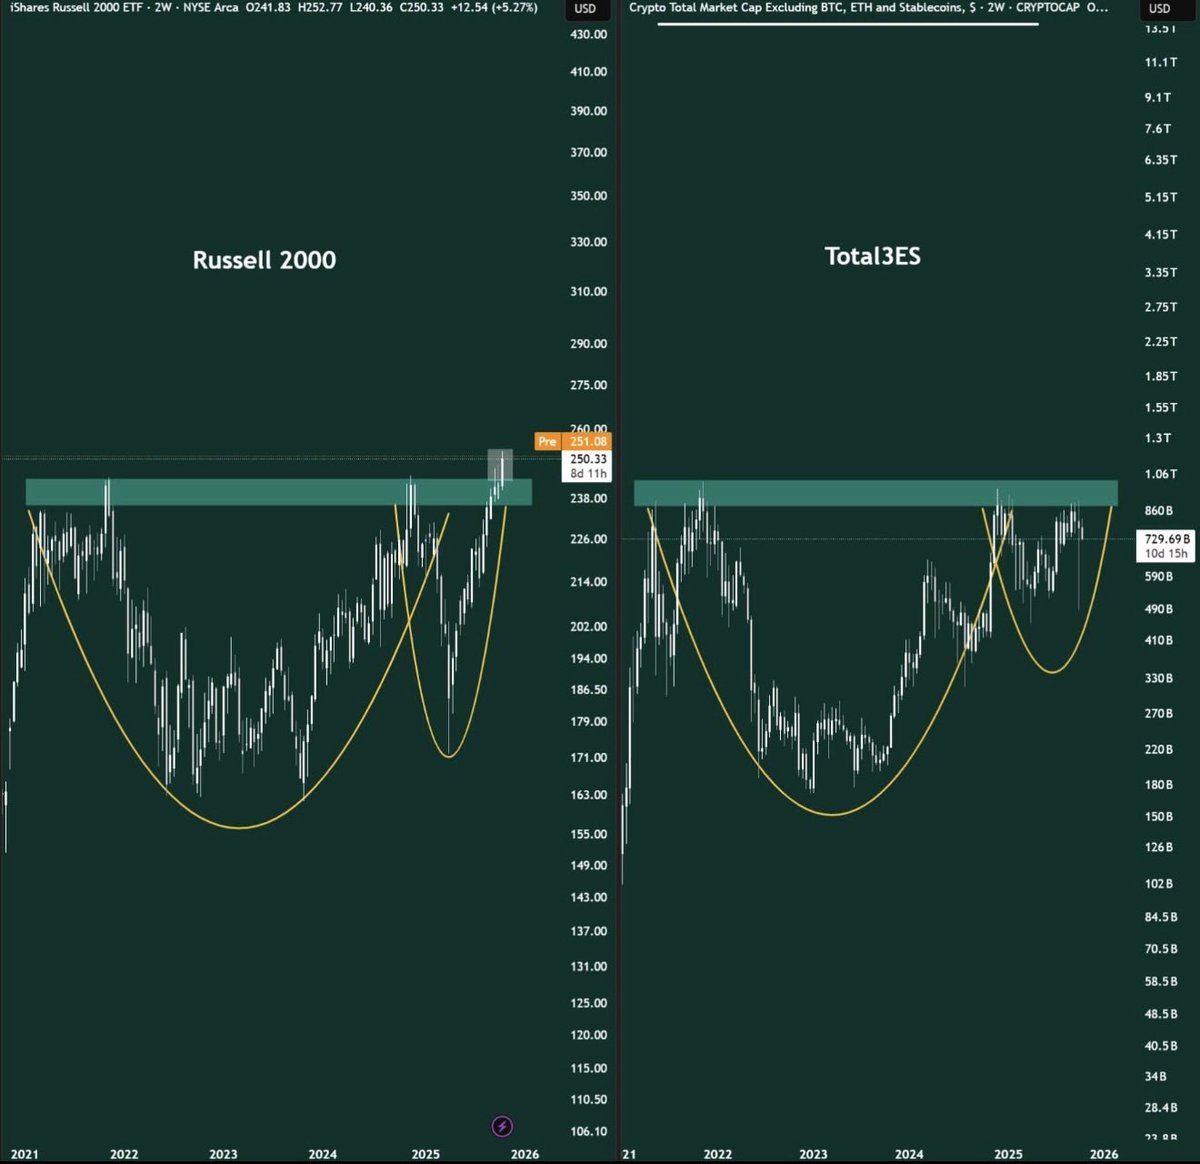Open symbol details via iShares Russell 2000 ETF title
Image resolution: width=1200 pixels, height=1164 pixels.
click(75, 7)
